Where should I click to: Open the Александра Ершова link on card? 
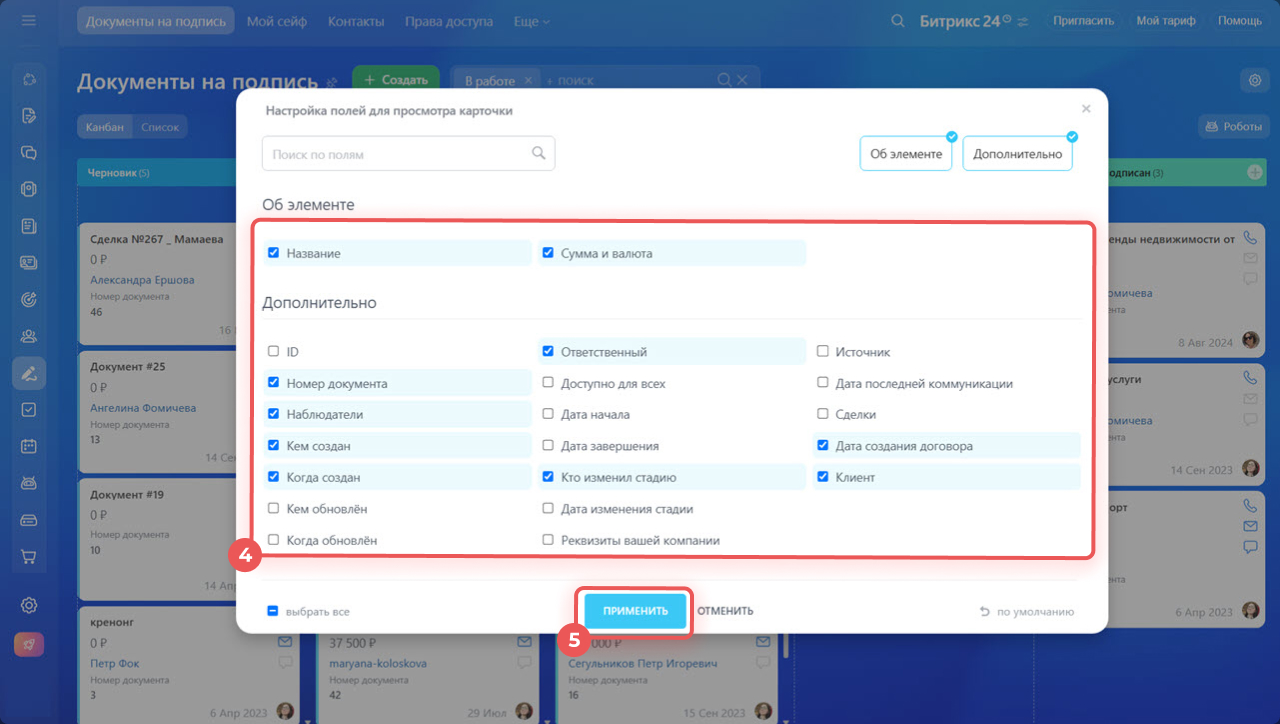pos(142,280)
